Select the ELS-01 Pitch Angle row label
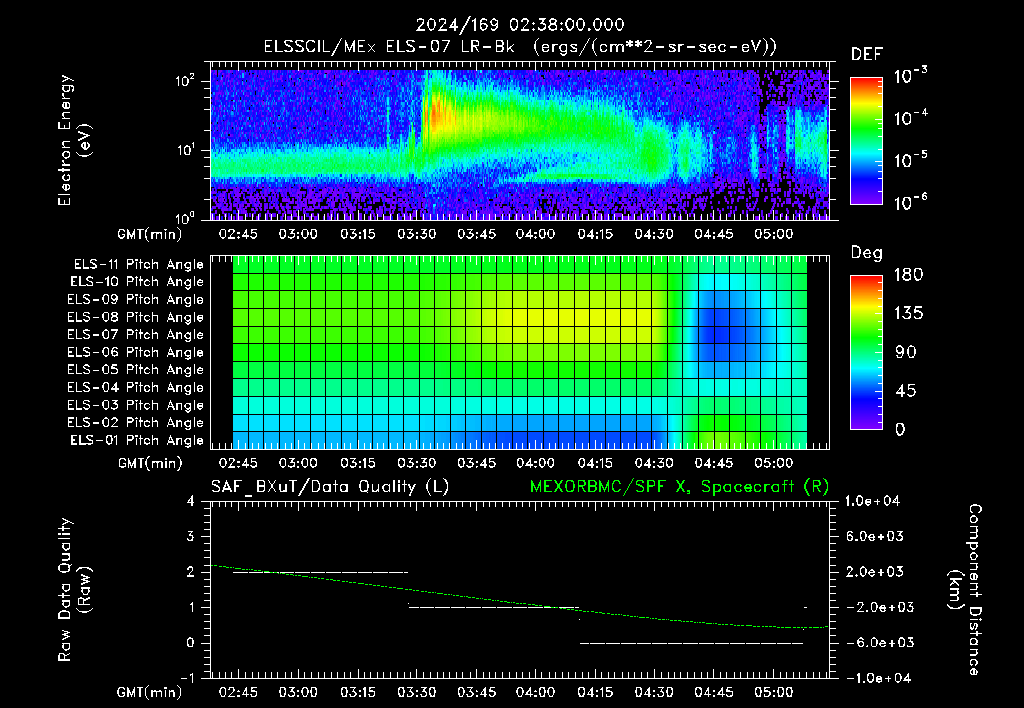Viewport: 1024px width, 708px height. pyautogui.click(x=137, y=441)
